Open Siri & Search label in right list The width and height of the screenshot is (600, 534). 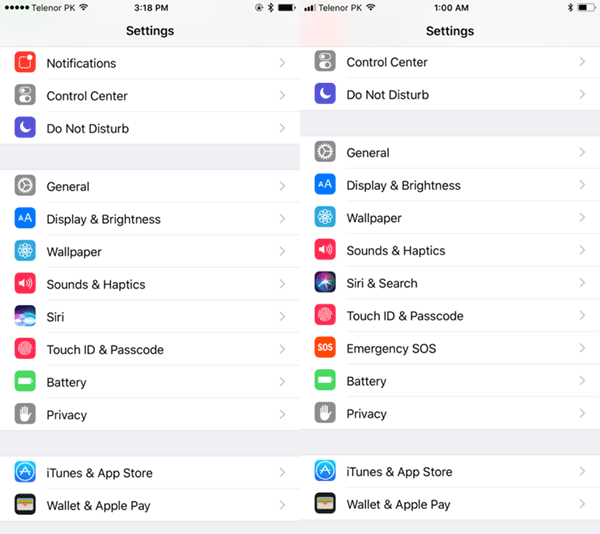coord(382,283)
